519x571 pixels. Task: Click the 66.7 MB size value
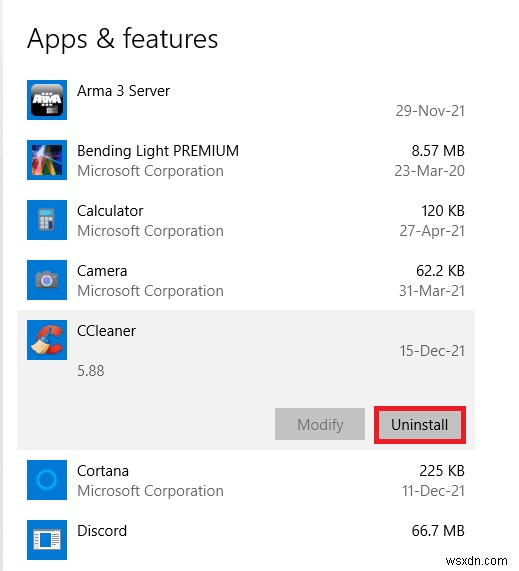(438, 531)
